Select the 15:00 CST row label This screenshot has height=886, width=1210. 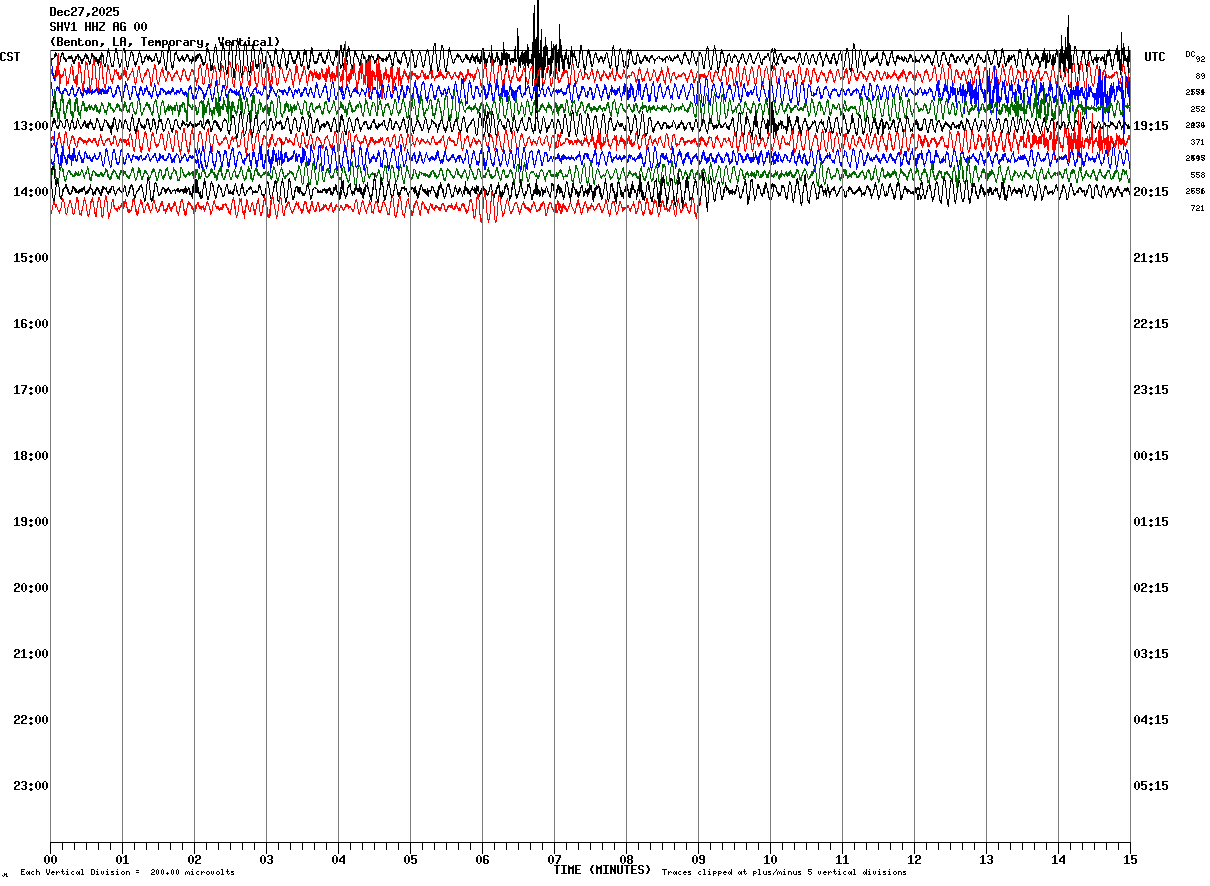pyautogui.click(x=31, y=258)
